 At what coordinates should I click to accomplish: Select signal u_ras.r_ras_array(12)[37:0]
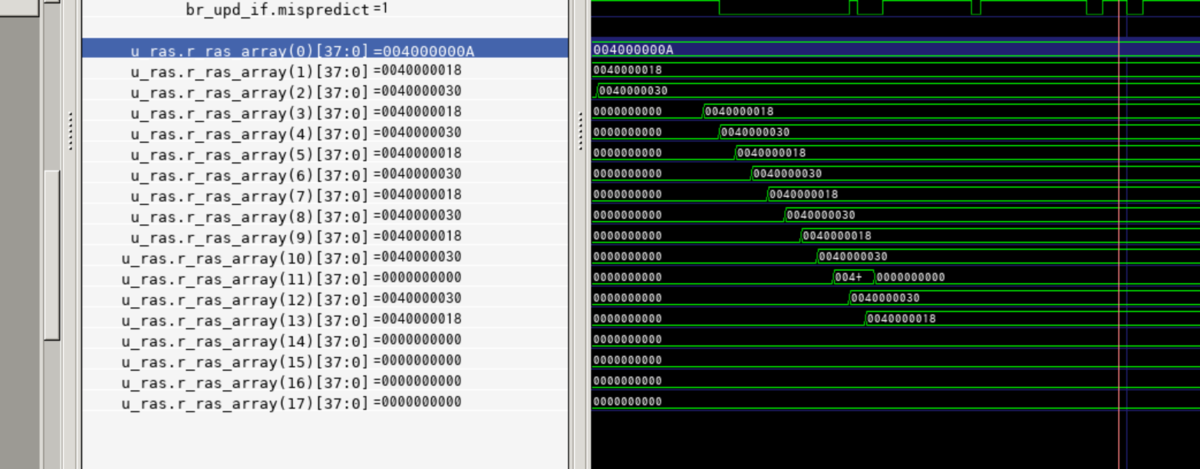325,298
